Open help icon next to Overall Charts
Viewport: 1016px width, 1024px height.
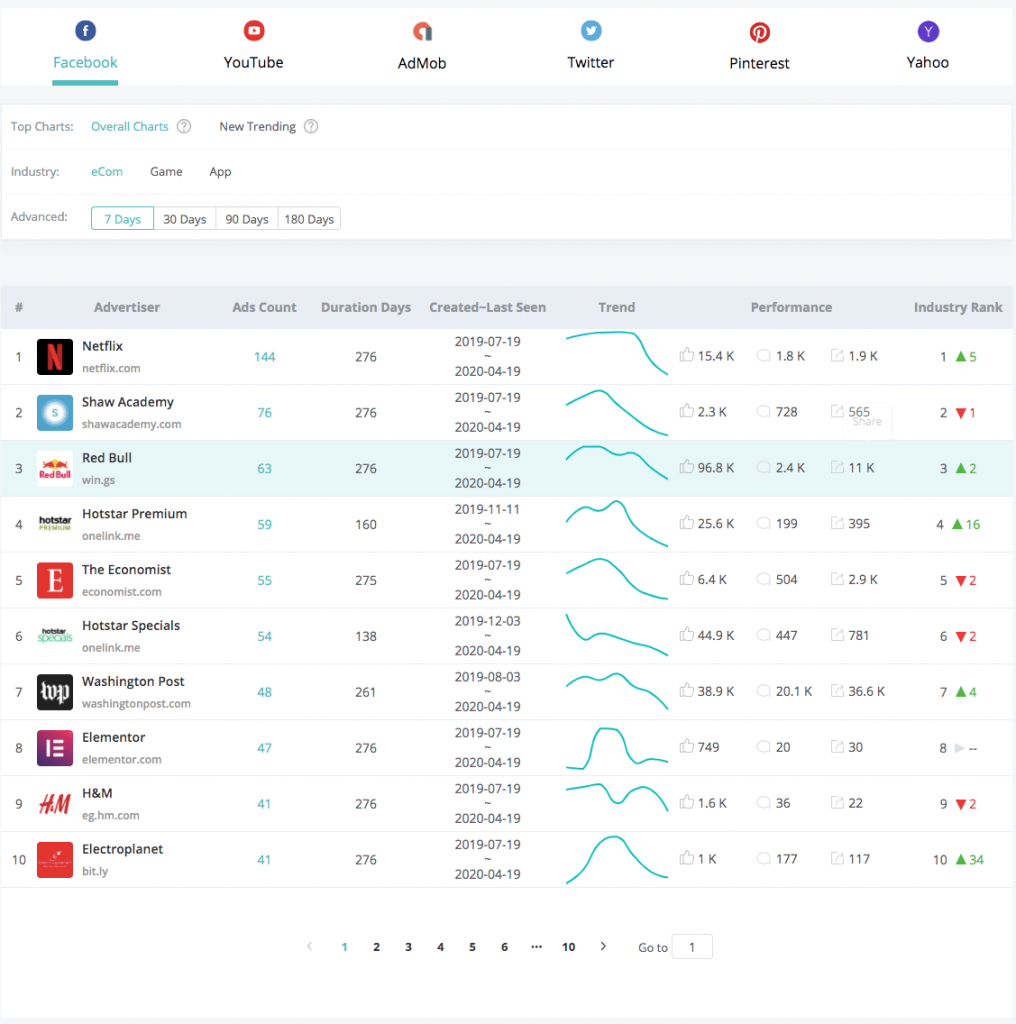pos(184,127)
